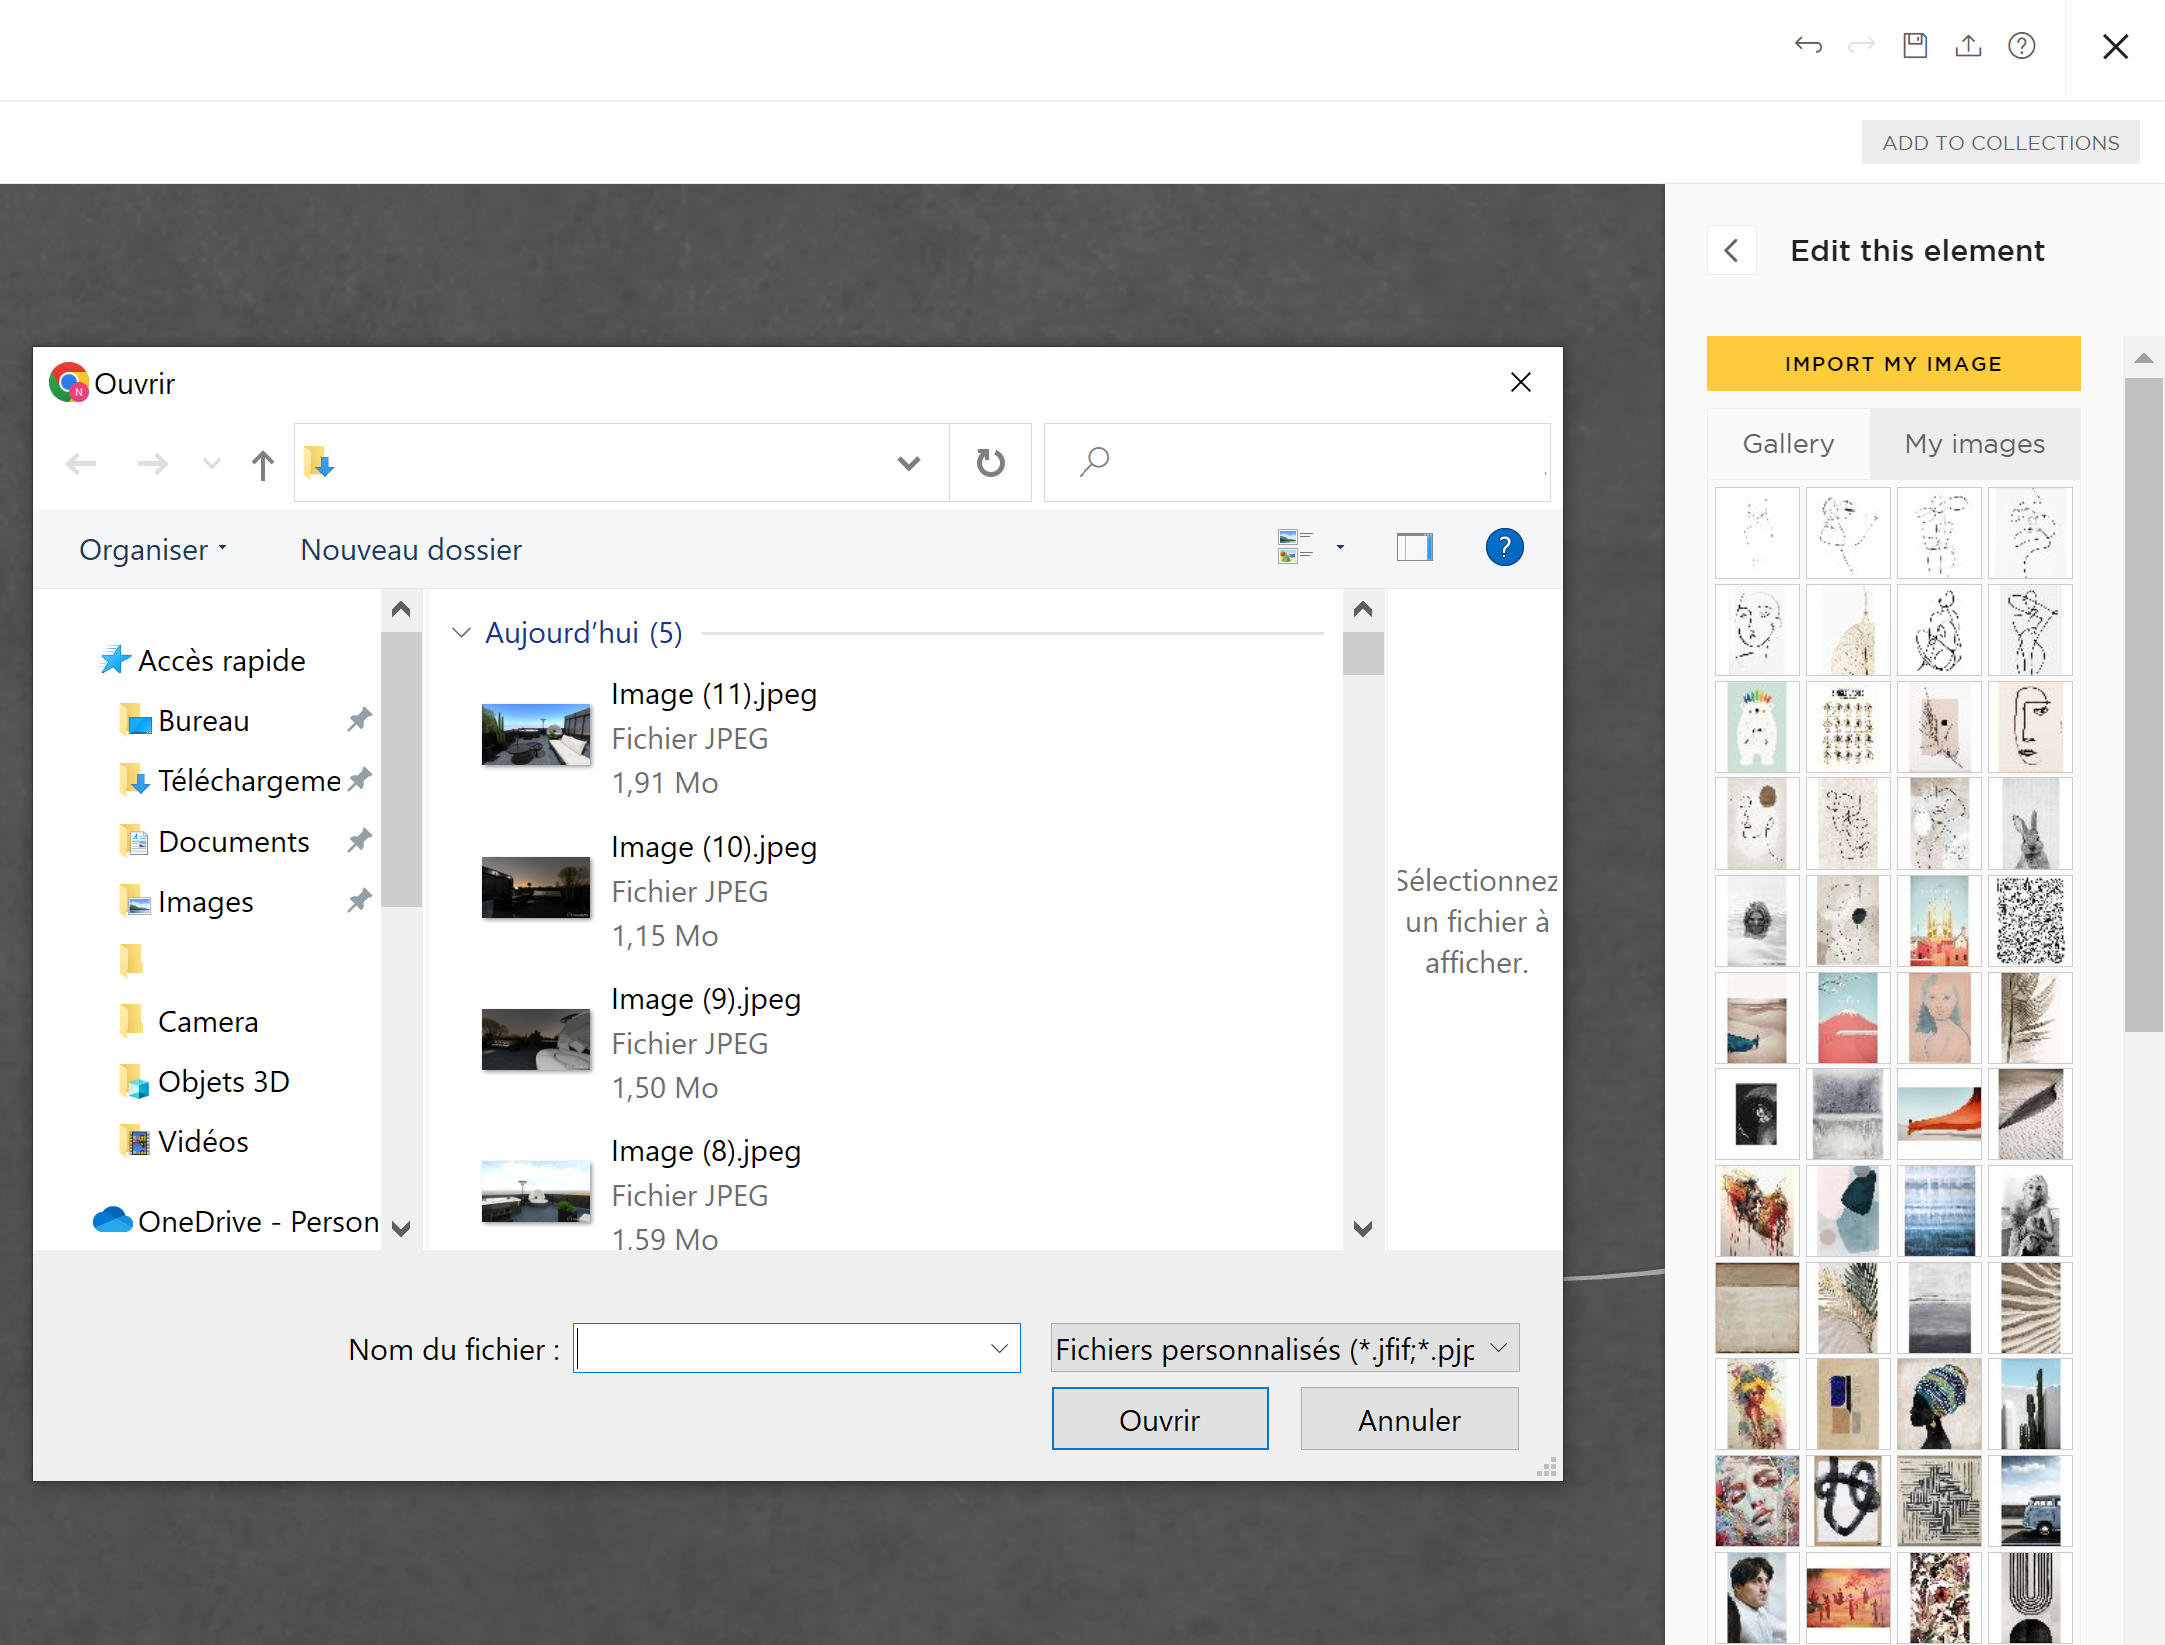Collapse the Aujourd'hui group
The image size is (2165, 1645).
pos(461,633)
